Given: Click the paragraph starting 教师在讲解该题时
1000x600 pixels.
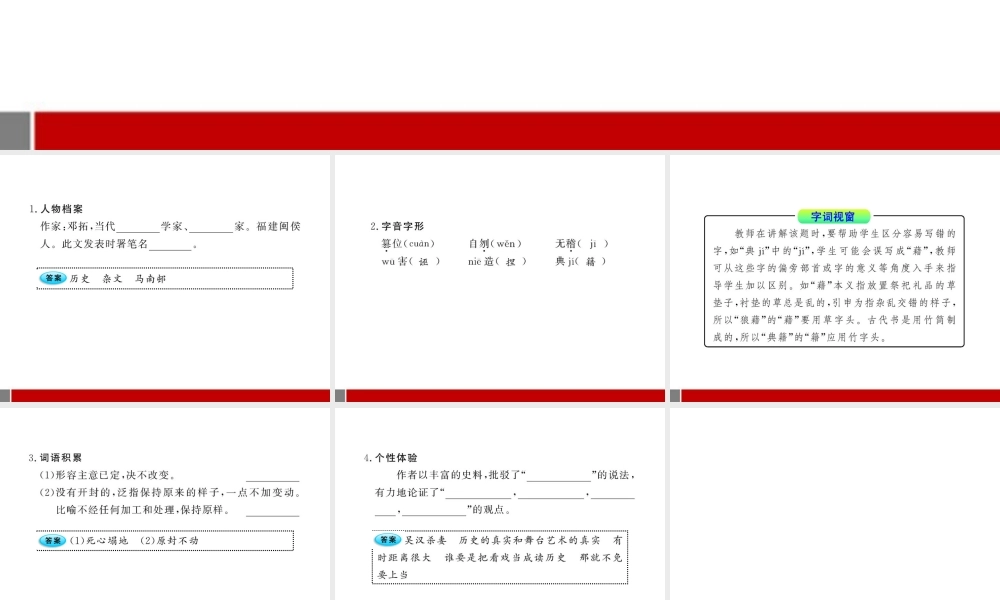Looking at the screenshot, I should (x=834, y=285).
